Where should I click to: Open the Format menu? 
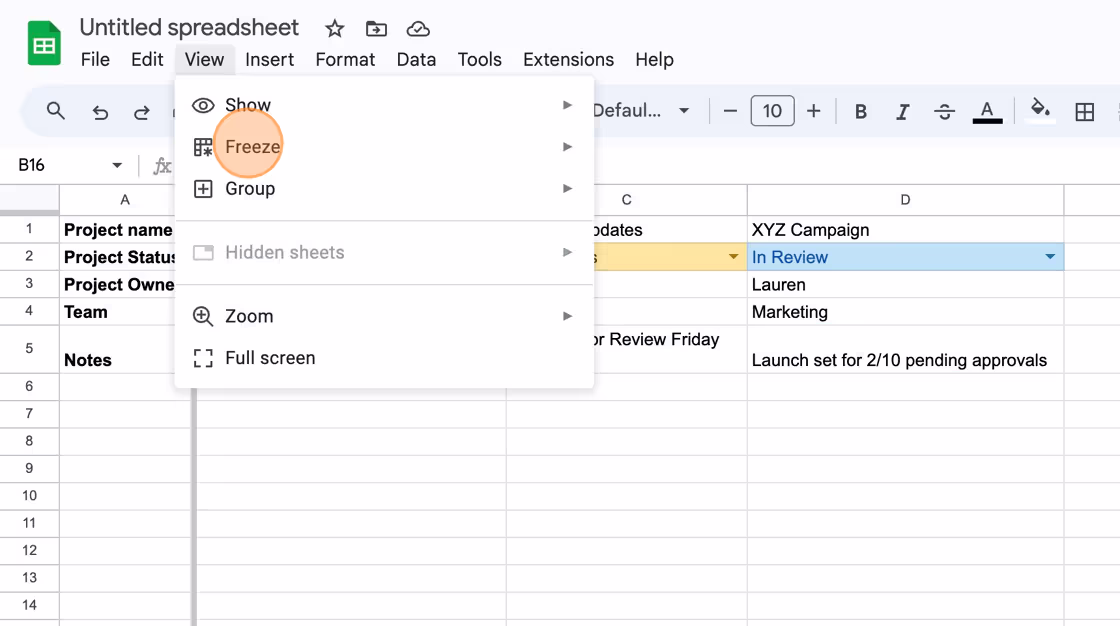tap(345, 59)
